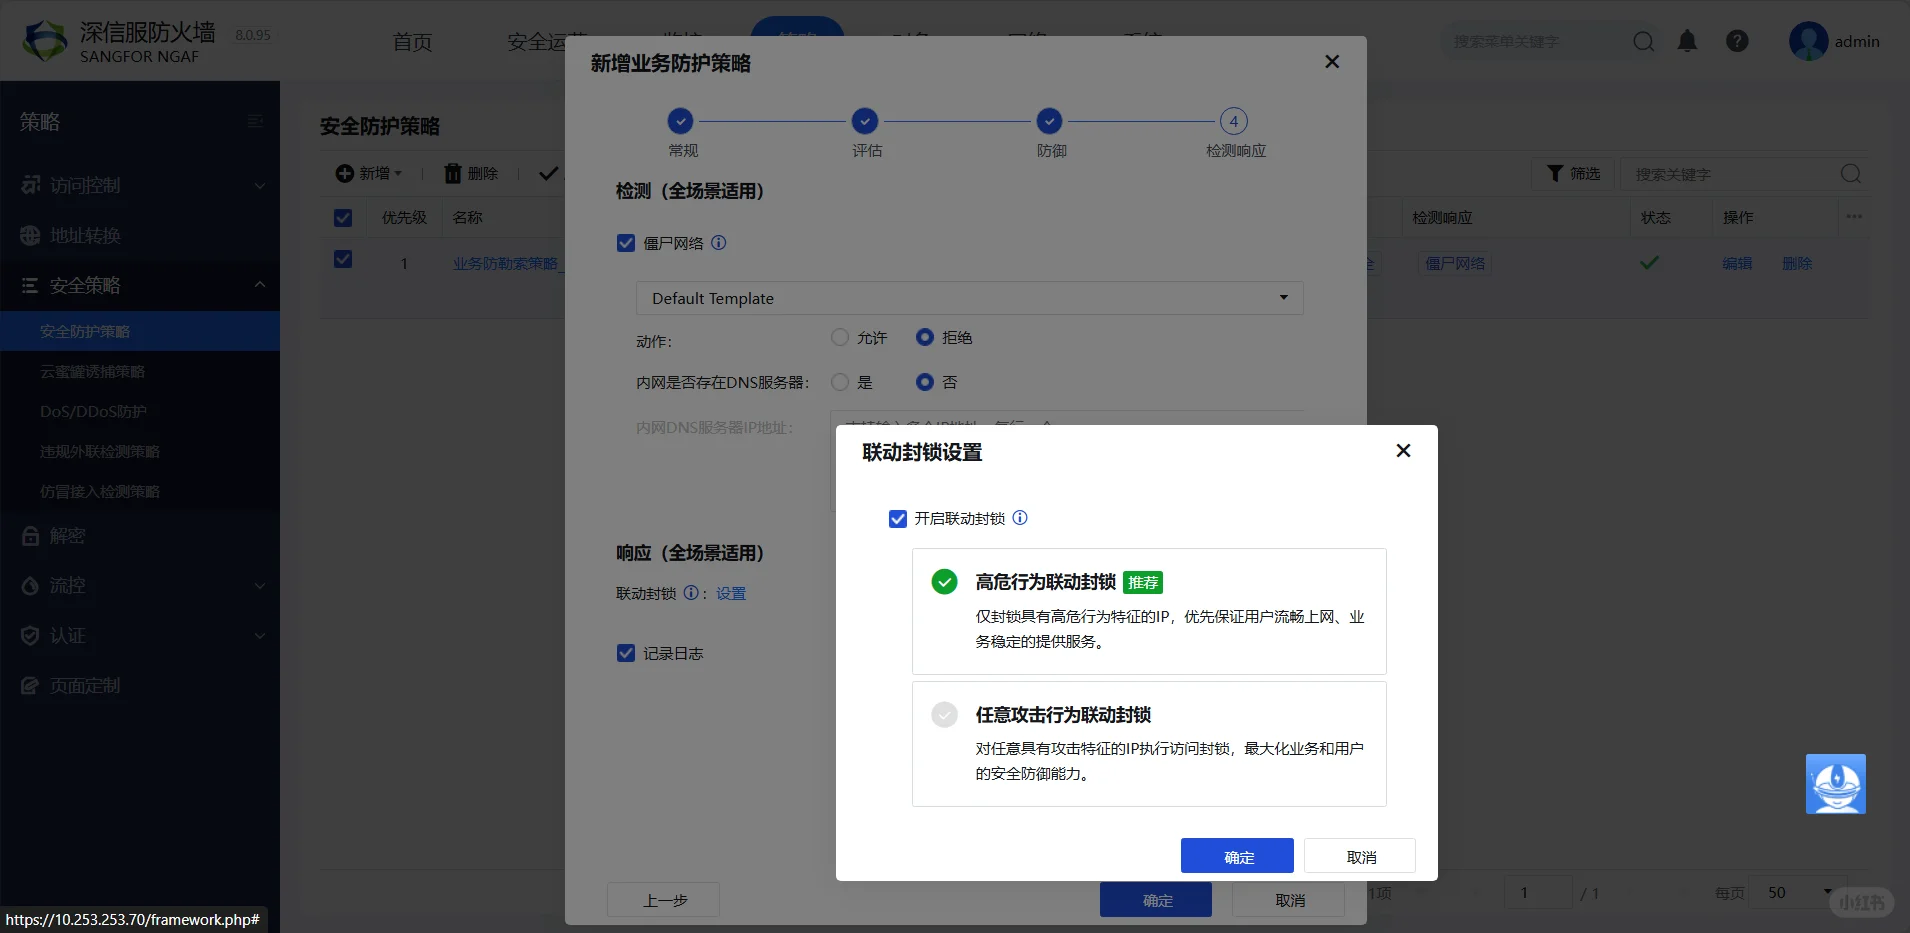Viewport: 1910px width, 933px height.
Task: Select the 地址转换 sidebar icon
Action: pyautogui.click(x=31, y=235)
